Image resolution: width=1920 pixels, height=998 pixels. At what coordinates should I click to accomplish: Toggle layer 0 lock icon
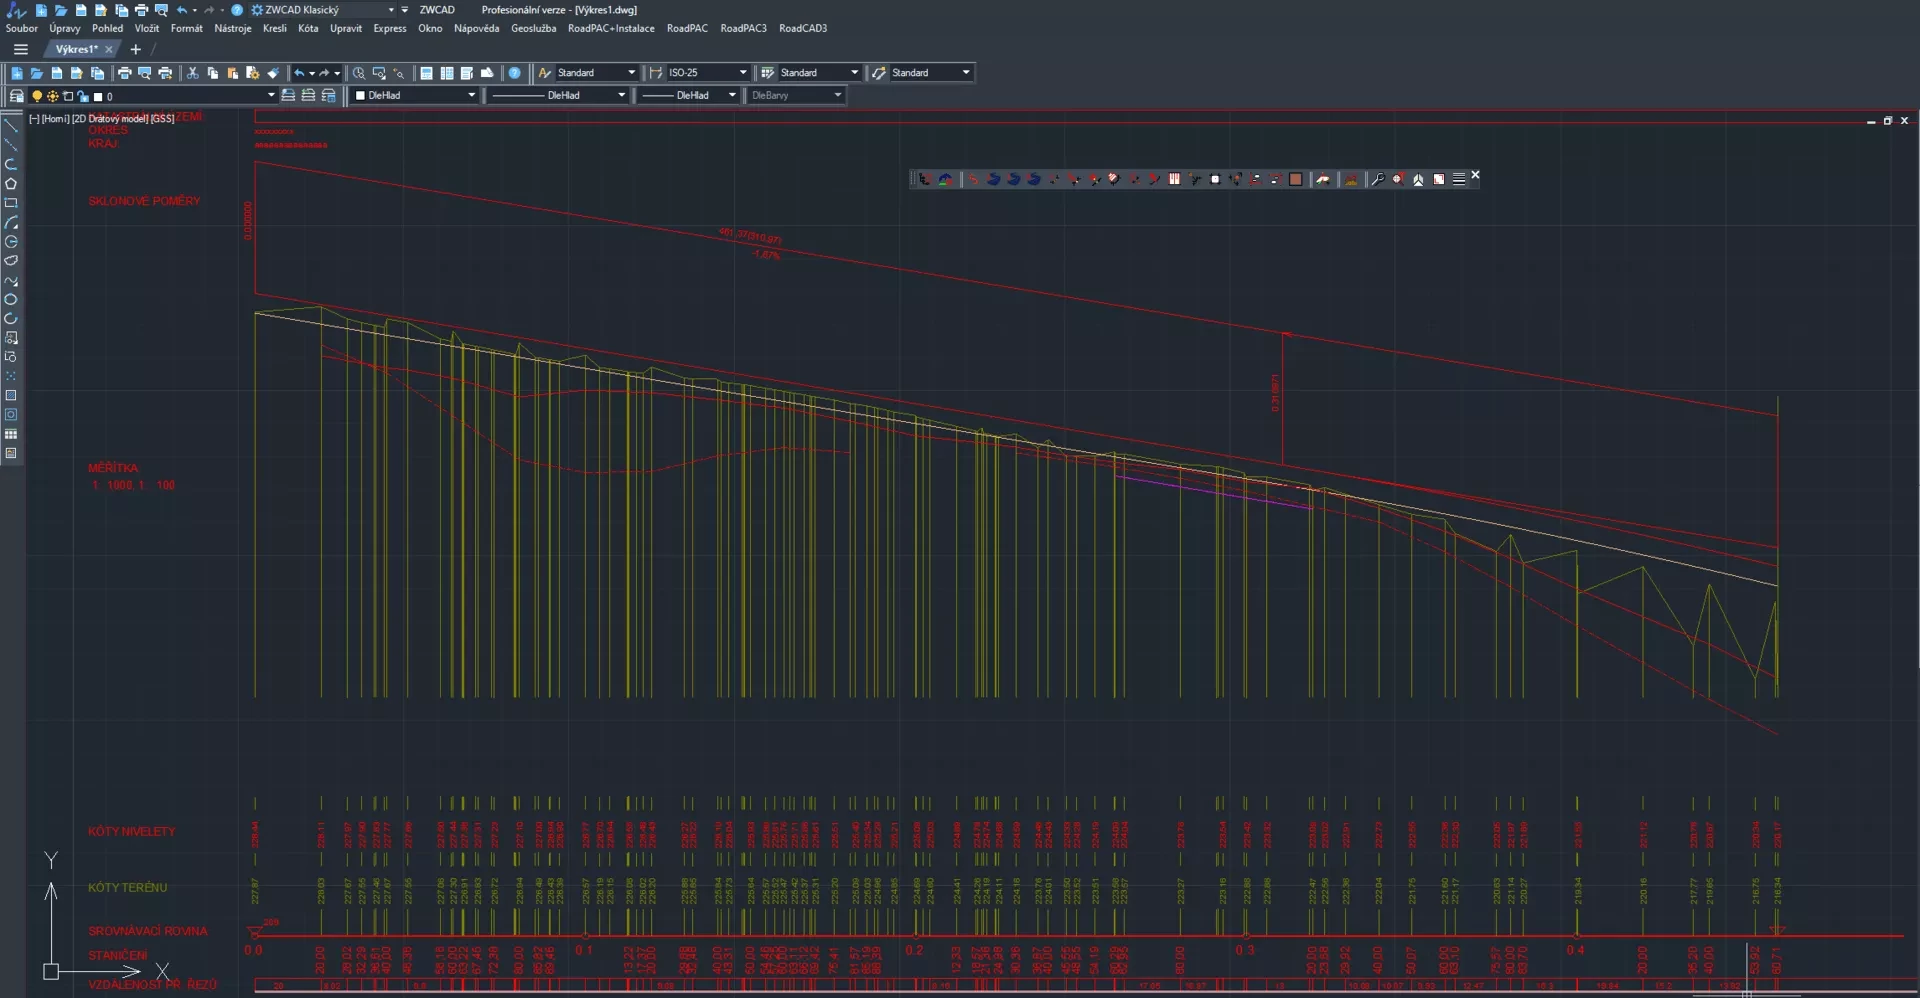pyautogui.click(x=82, y=97)
